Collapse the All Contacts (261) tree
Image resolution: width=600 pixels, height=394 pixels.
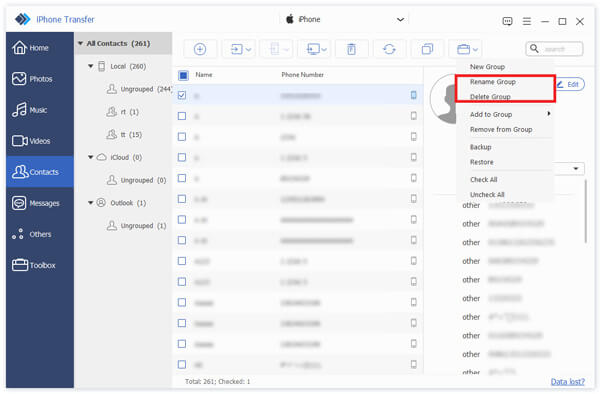tap(80, 43)
